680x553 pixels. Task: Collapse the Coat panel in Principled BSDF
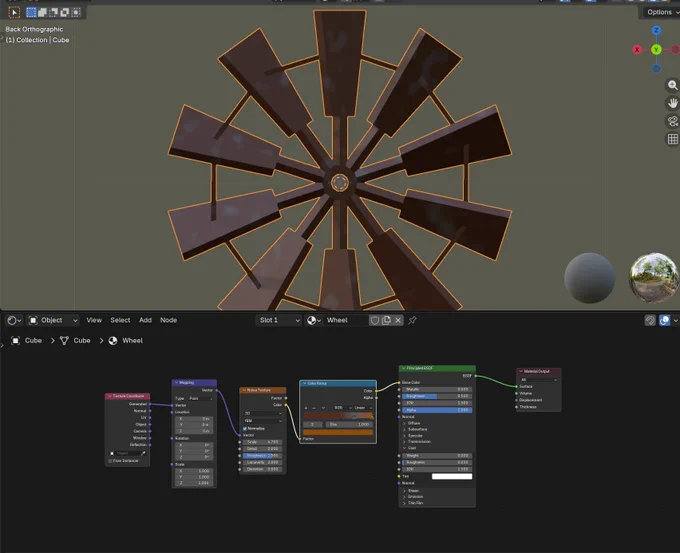[x=405, y=448]
